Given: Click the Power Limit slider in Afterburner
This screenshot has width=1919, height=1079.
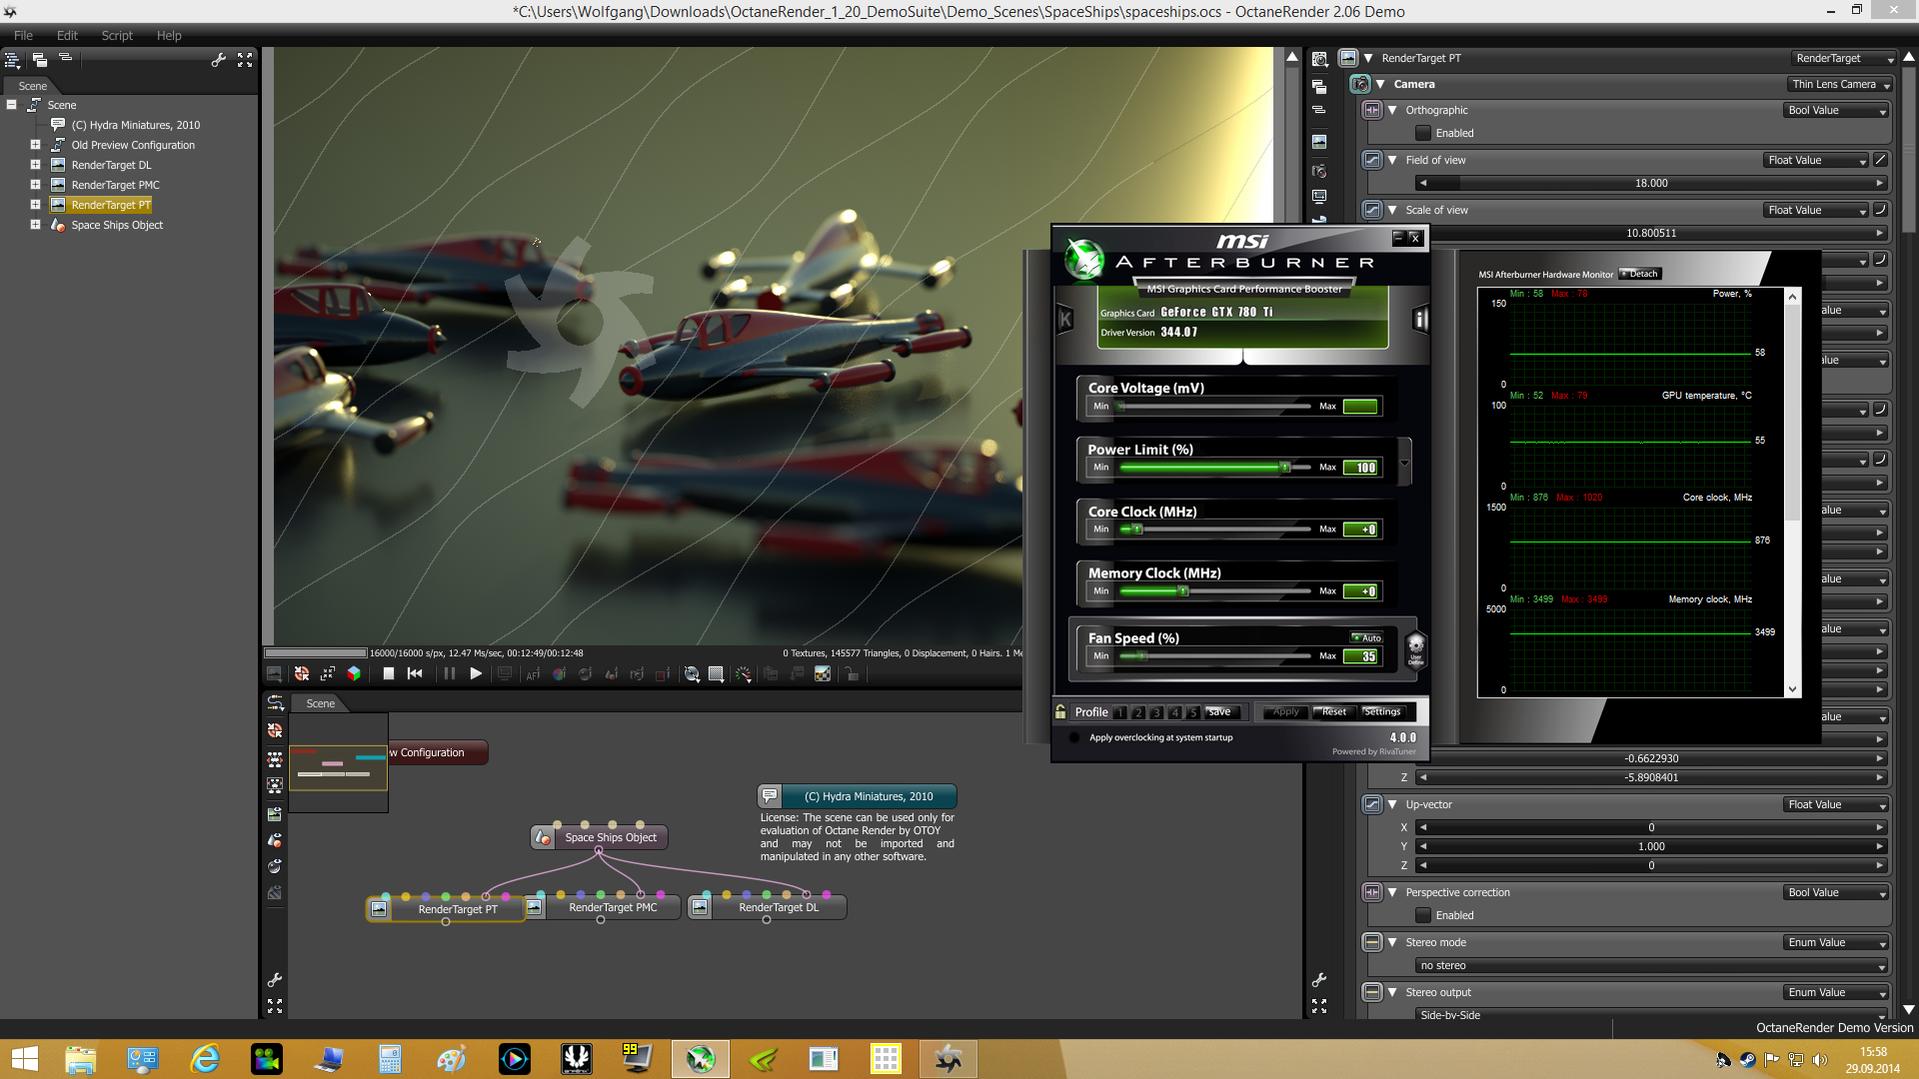Looking at the screenshot, I should (1215, 467).
